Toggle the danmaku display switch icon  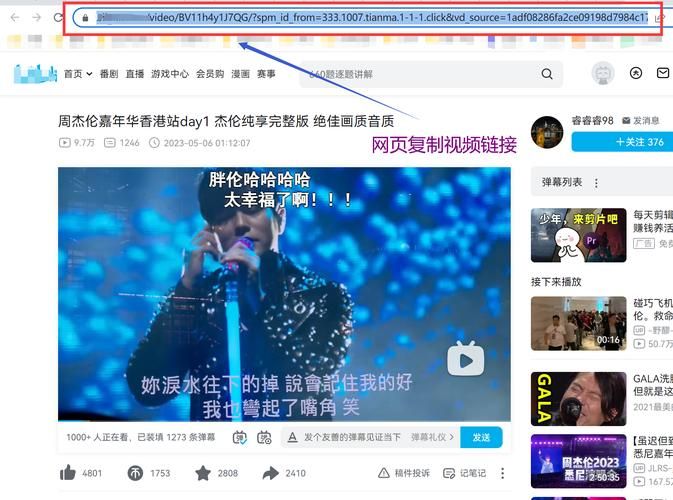pos(239,437)
